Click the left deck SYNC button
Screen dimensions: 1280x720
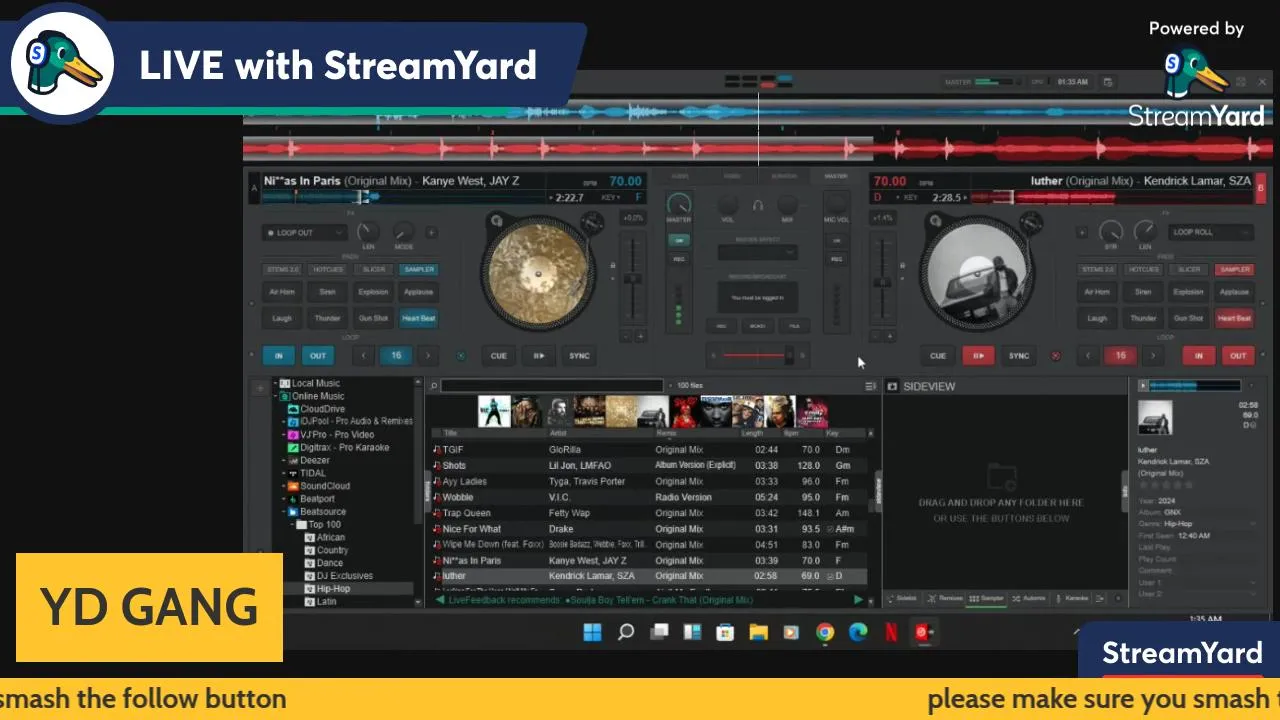click(x=579, y=356)
